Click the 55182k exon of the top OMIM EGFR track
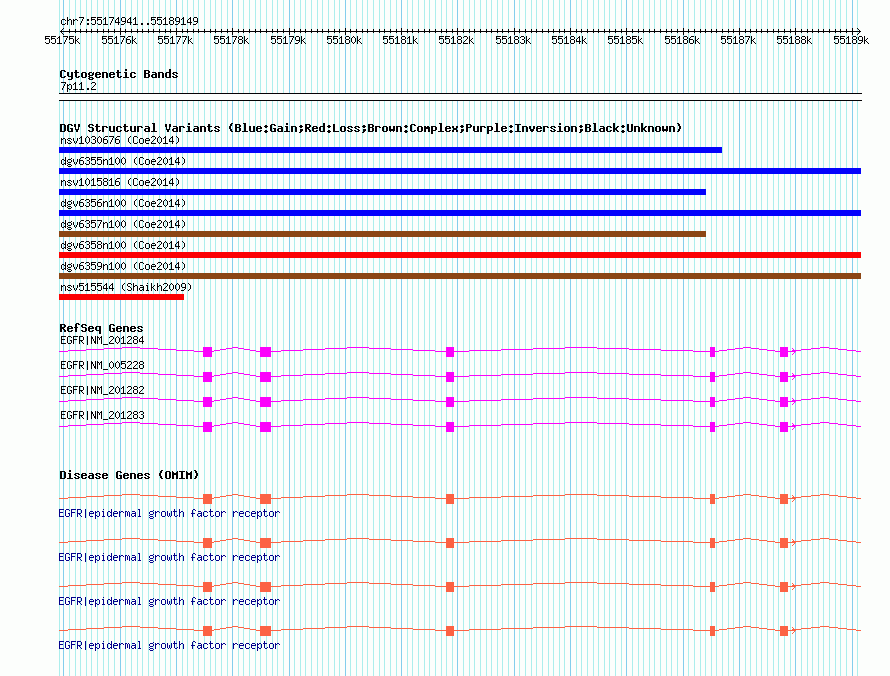This screenshot has height=676, width=890. coord(450,499)
